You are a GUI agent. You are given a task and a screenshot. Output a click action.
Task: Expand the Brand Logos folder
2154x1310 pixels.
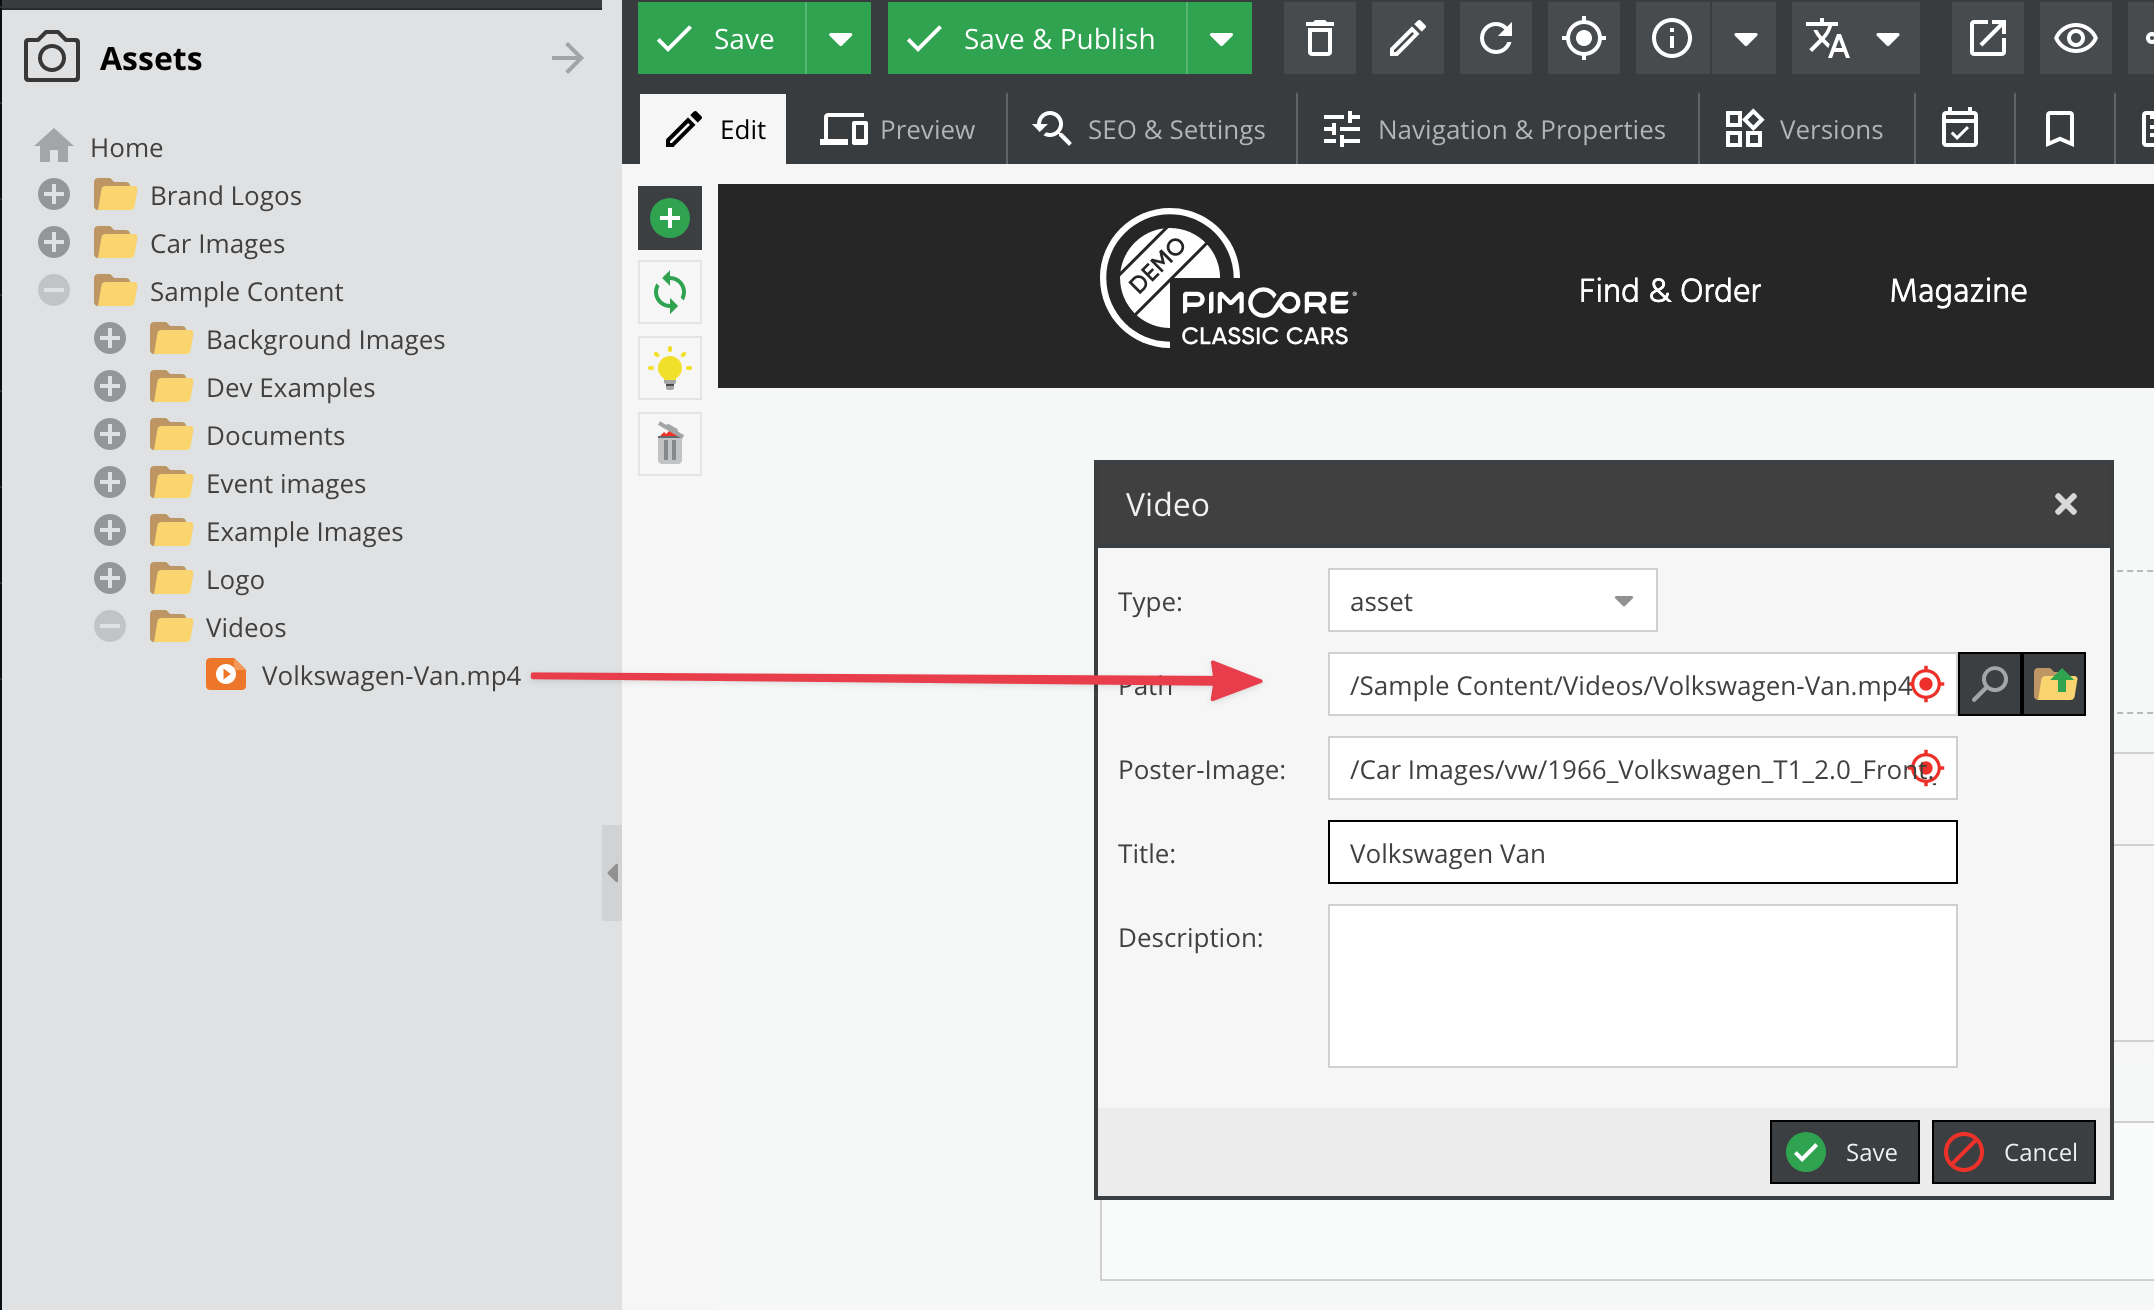click(54, 195)
